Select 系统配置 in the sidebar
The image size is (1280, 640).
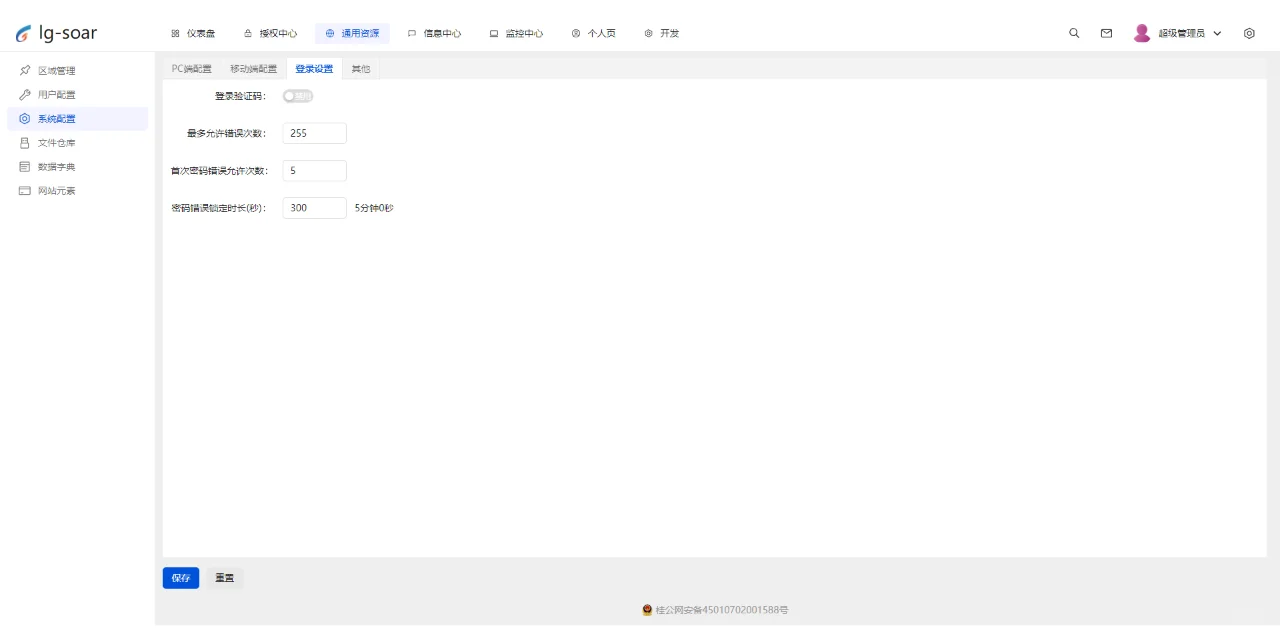click(78, 119)
